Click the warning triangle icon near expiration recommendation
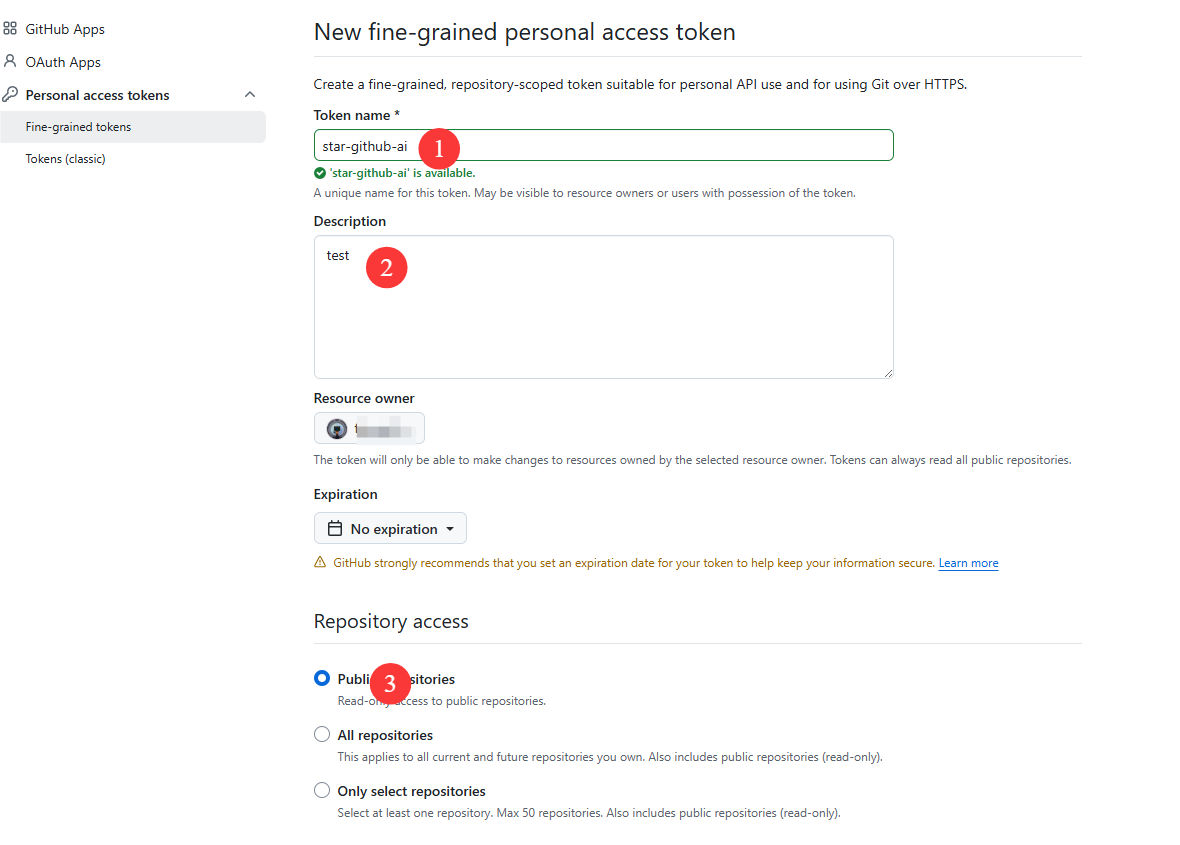Screen dimensions: 1180x845 tap(321, 562)
